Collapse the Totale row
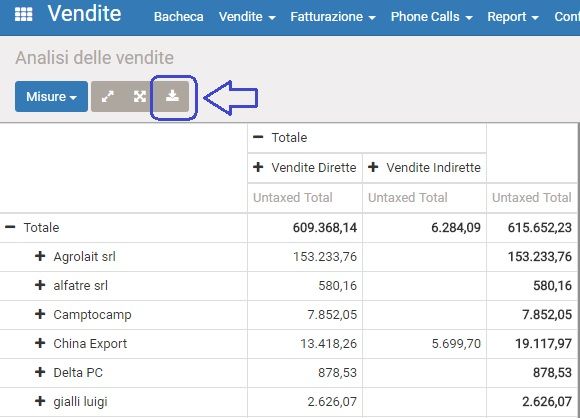 tap(10, 227)
